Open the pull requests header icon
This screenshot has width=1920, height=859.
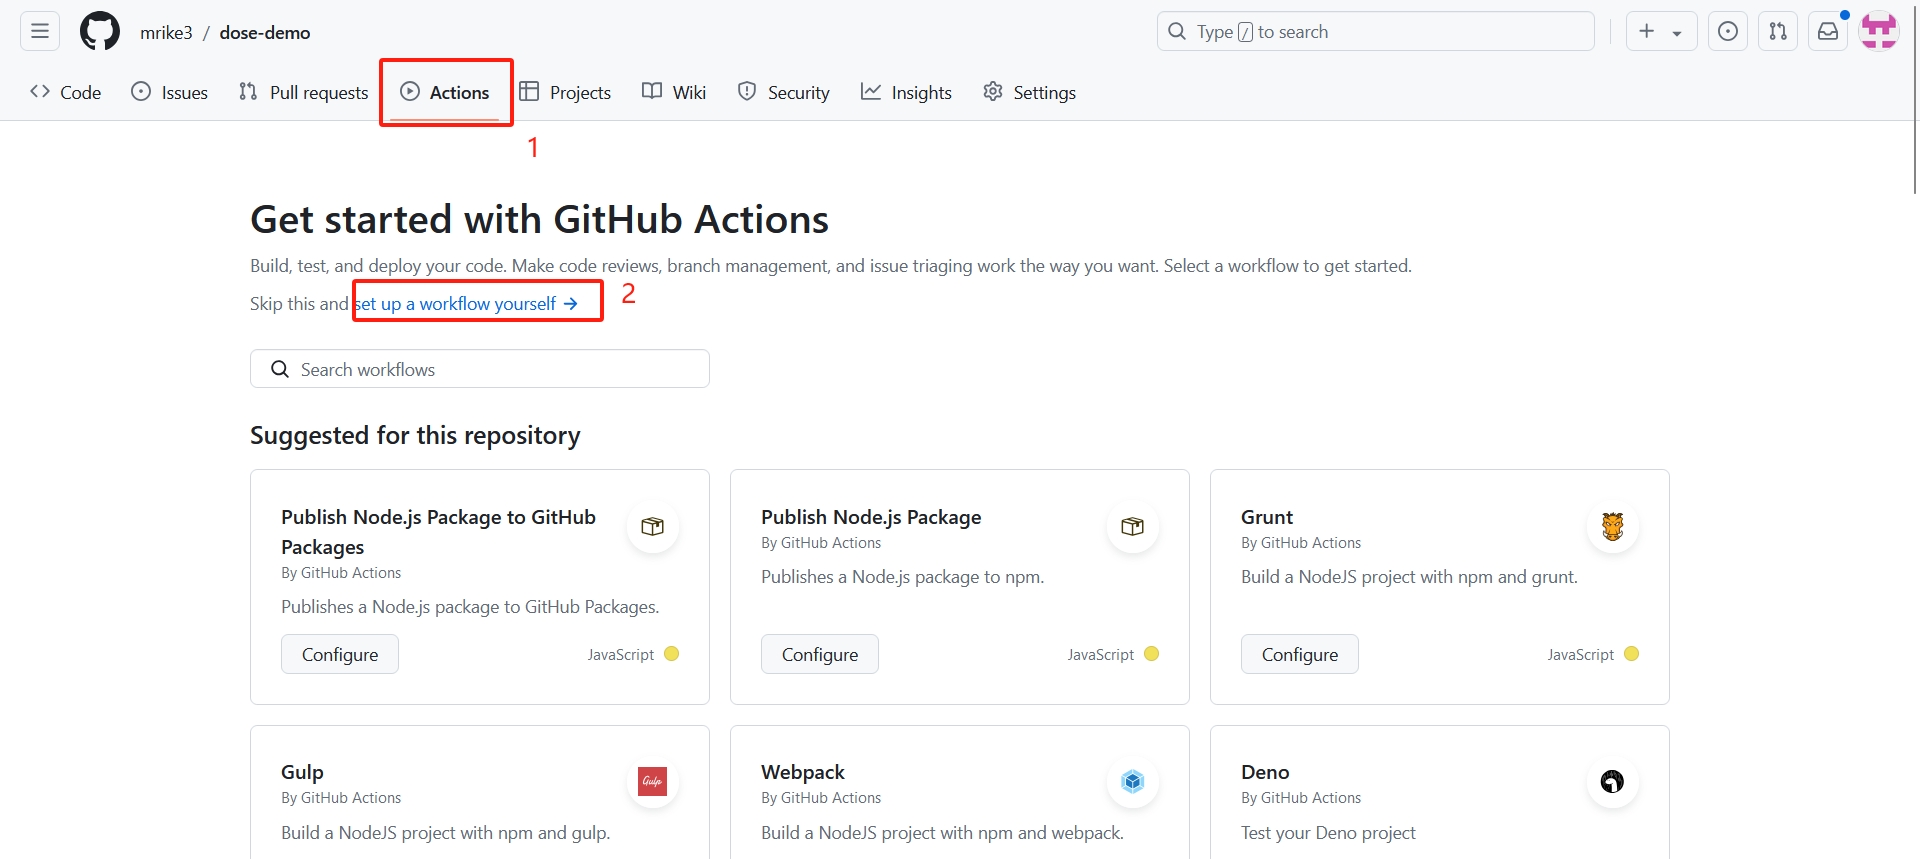(1777, 32)
